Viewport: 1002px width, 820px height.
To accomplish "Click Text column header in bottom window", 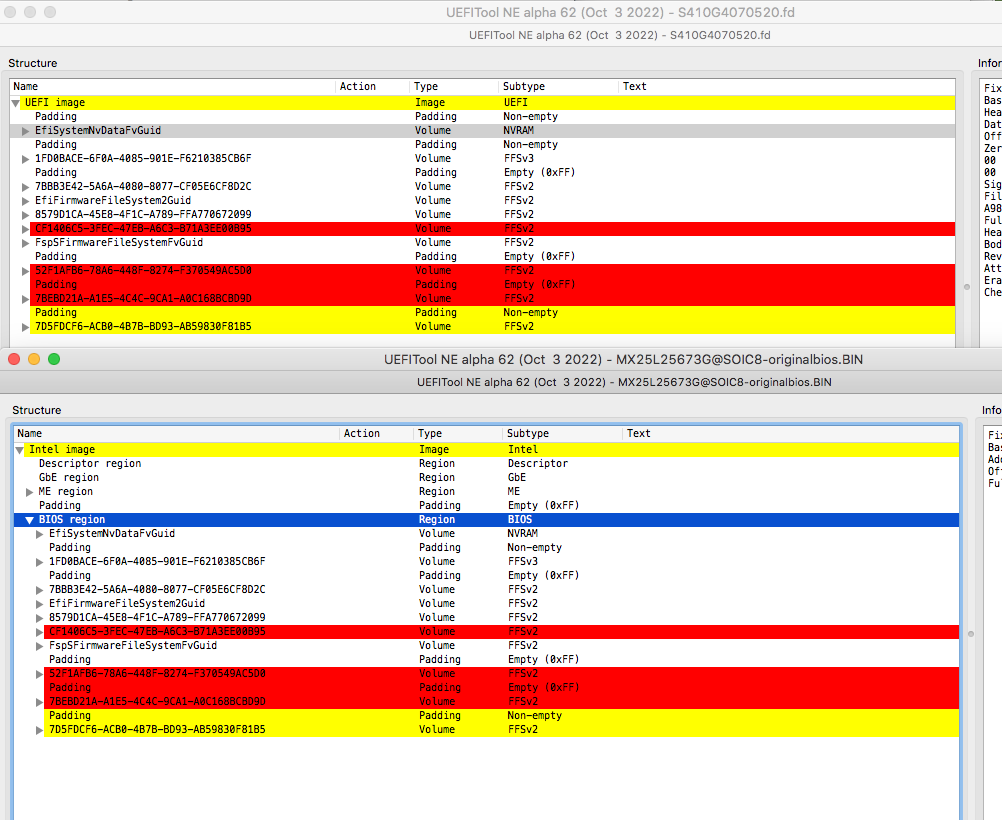I will (x=790, y=433).
